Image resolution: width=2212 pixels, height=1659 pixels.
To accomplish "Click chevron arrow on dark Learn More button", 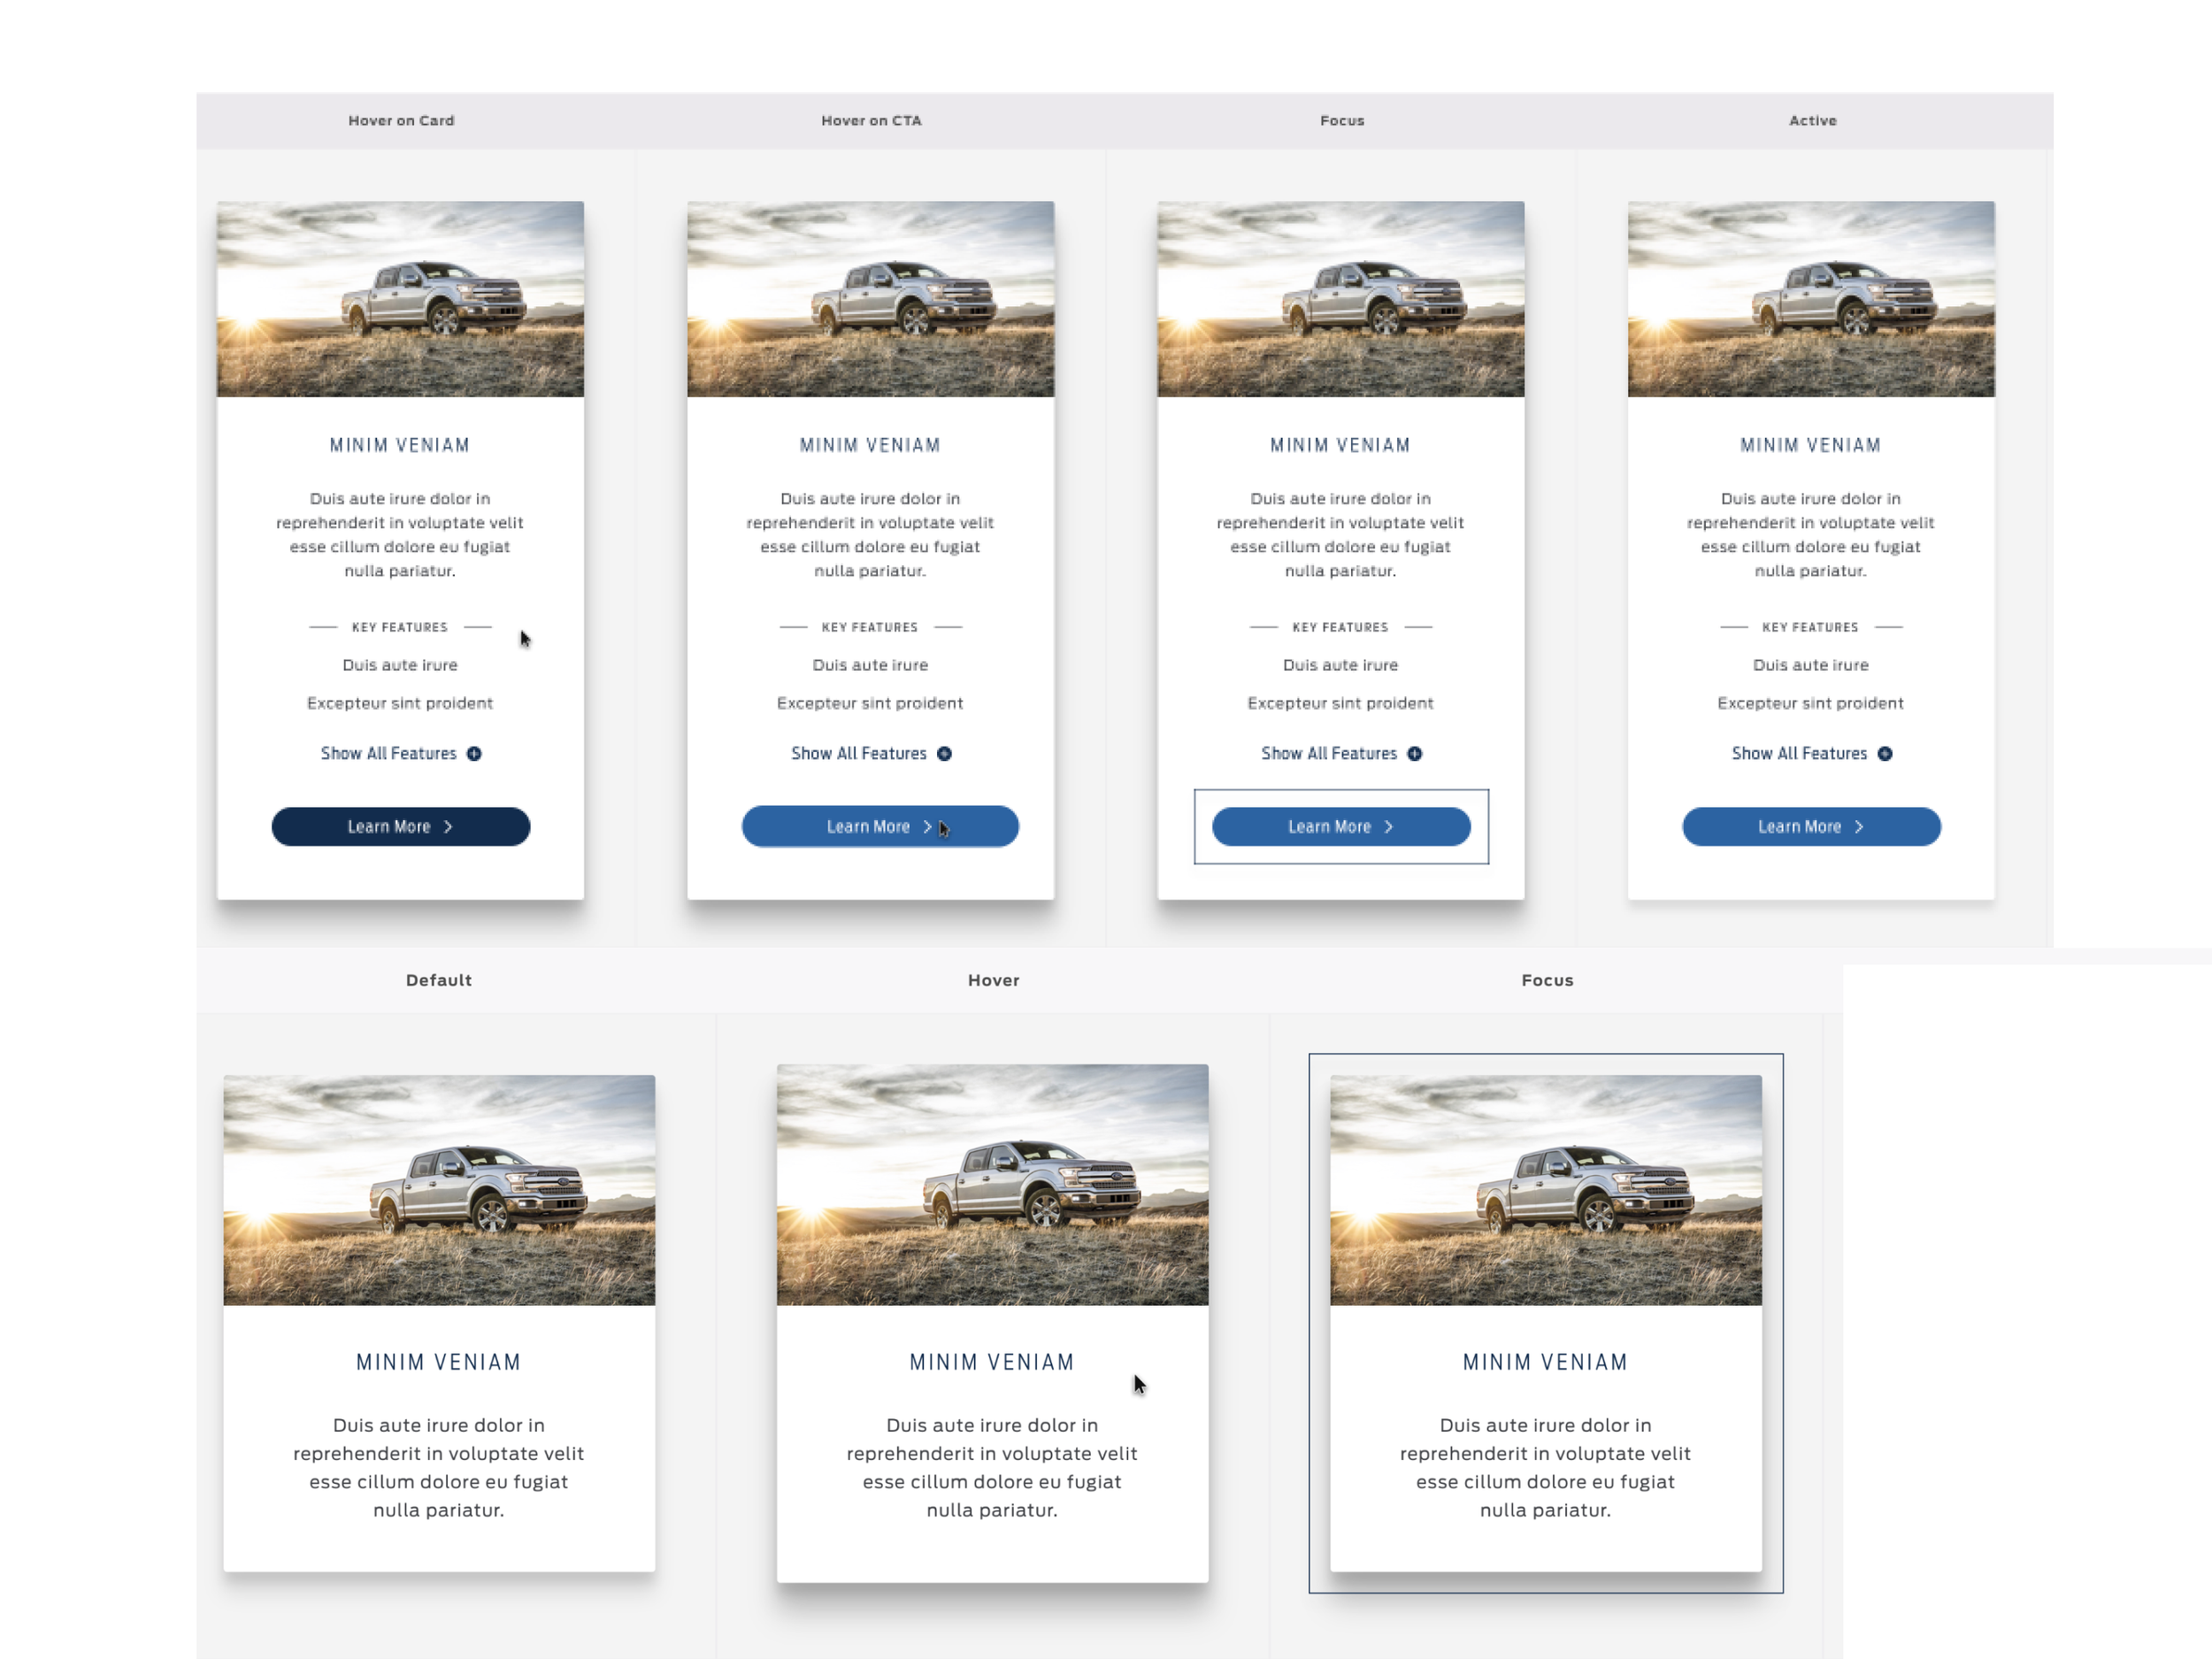I will pyautogui.click(x=448, y=827).
